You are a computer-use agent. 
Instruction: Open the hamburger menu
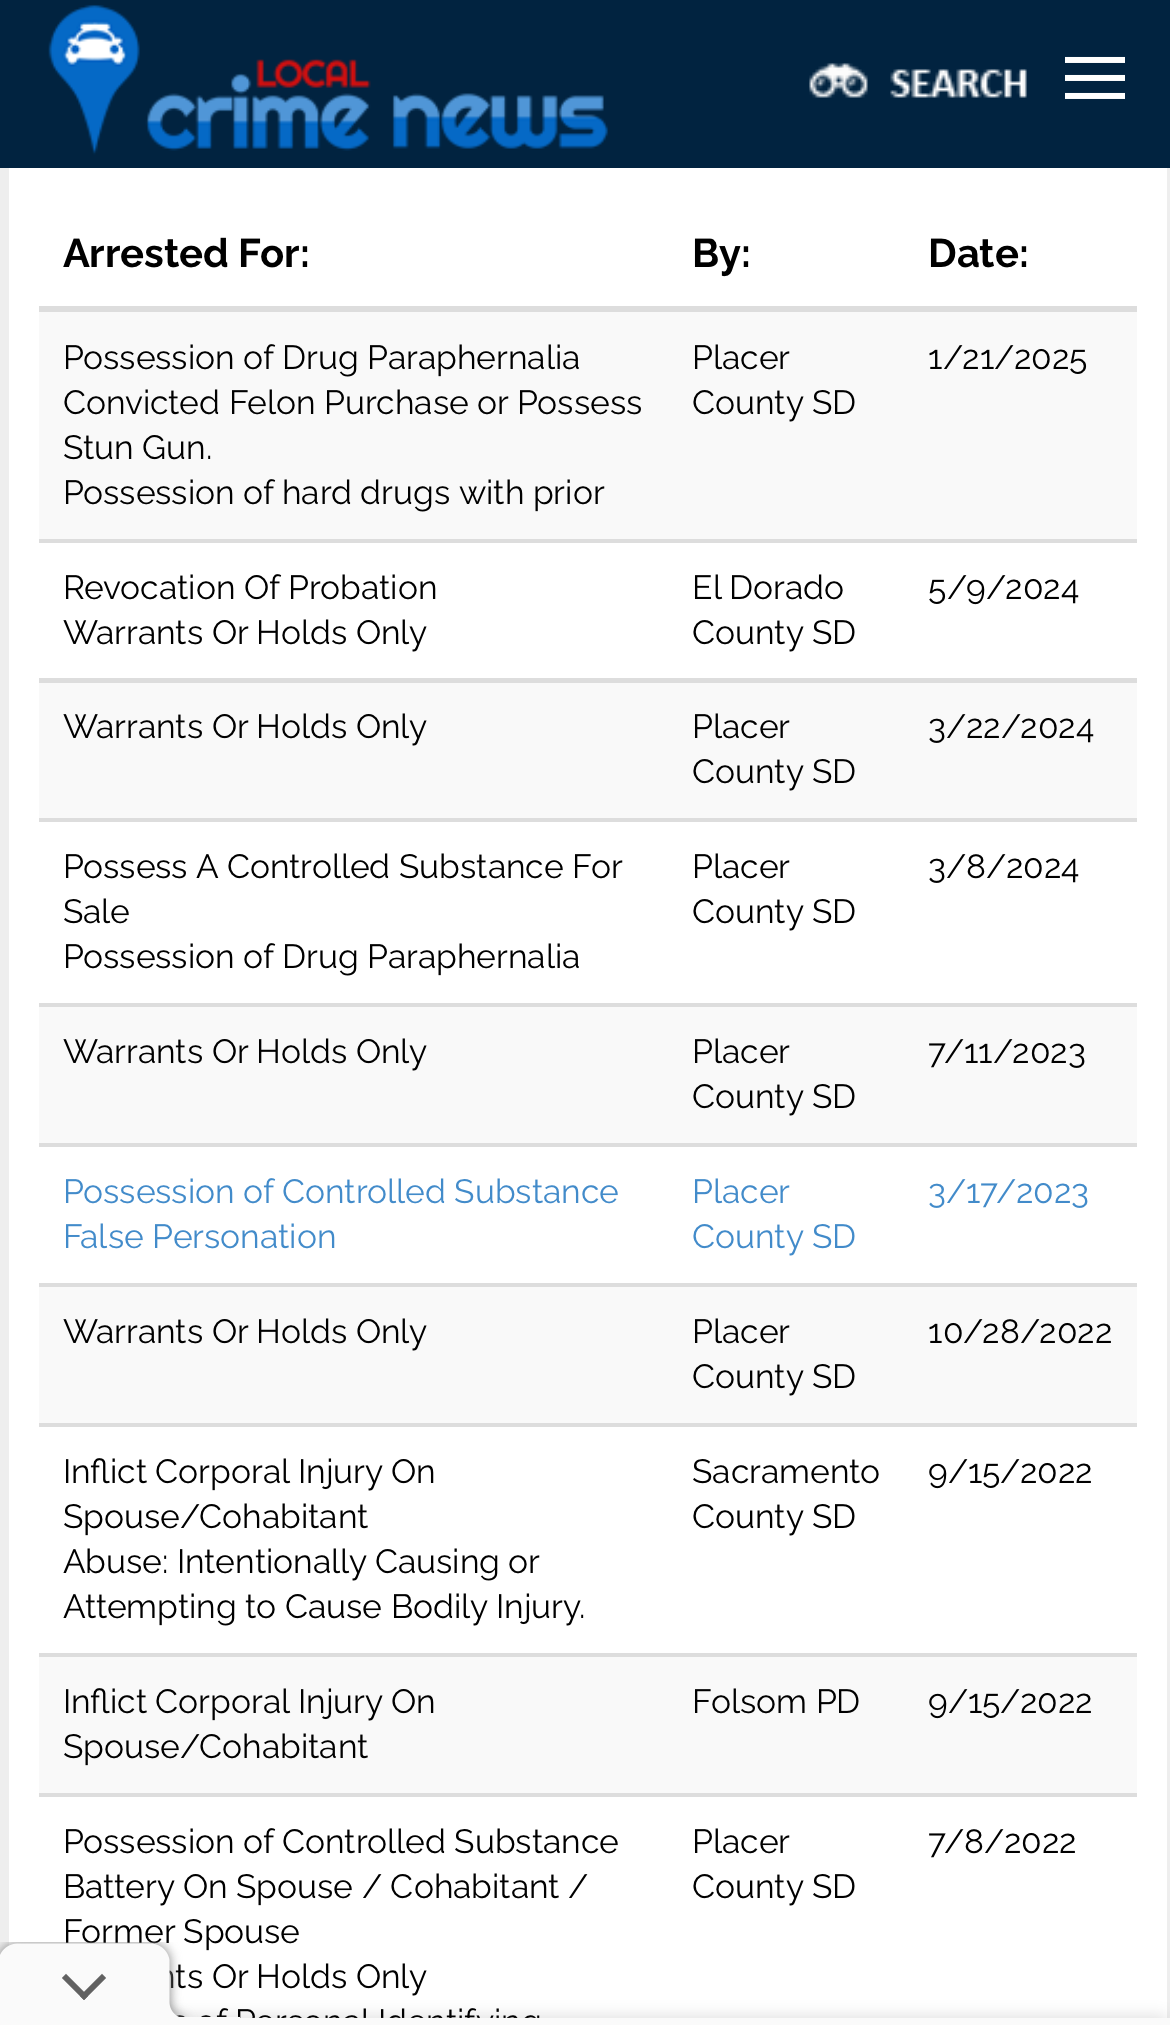point(1094,79)
